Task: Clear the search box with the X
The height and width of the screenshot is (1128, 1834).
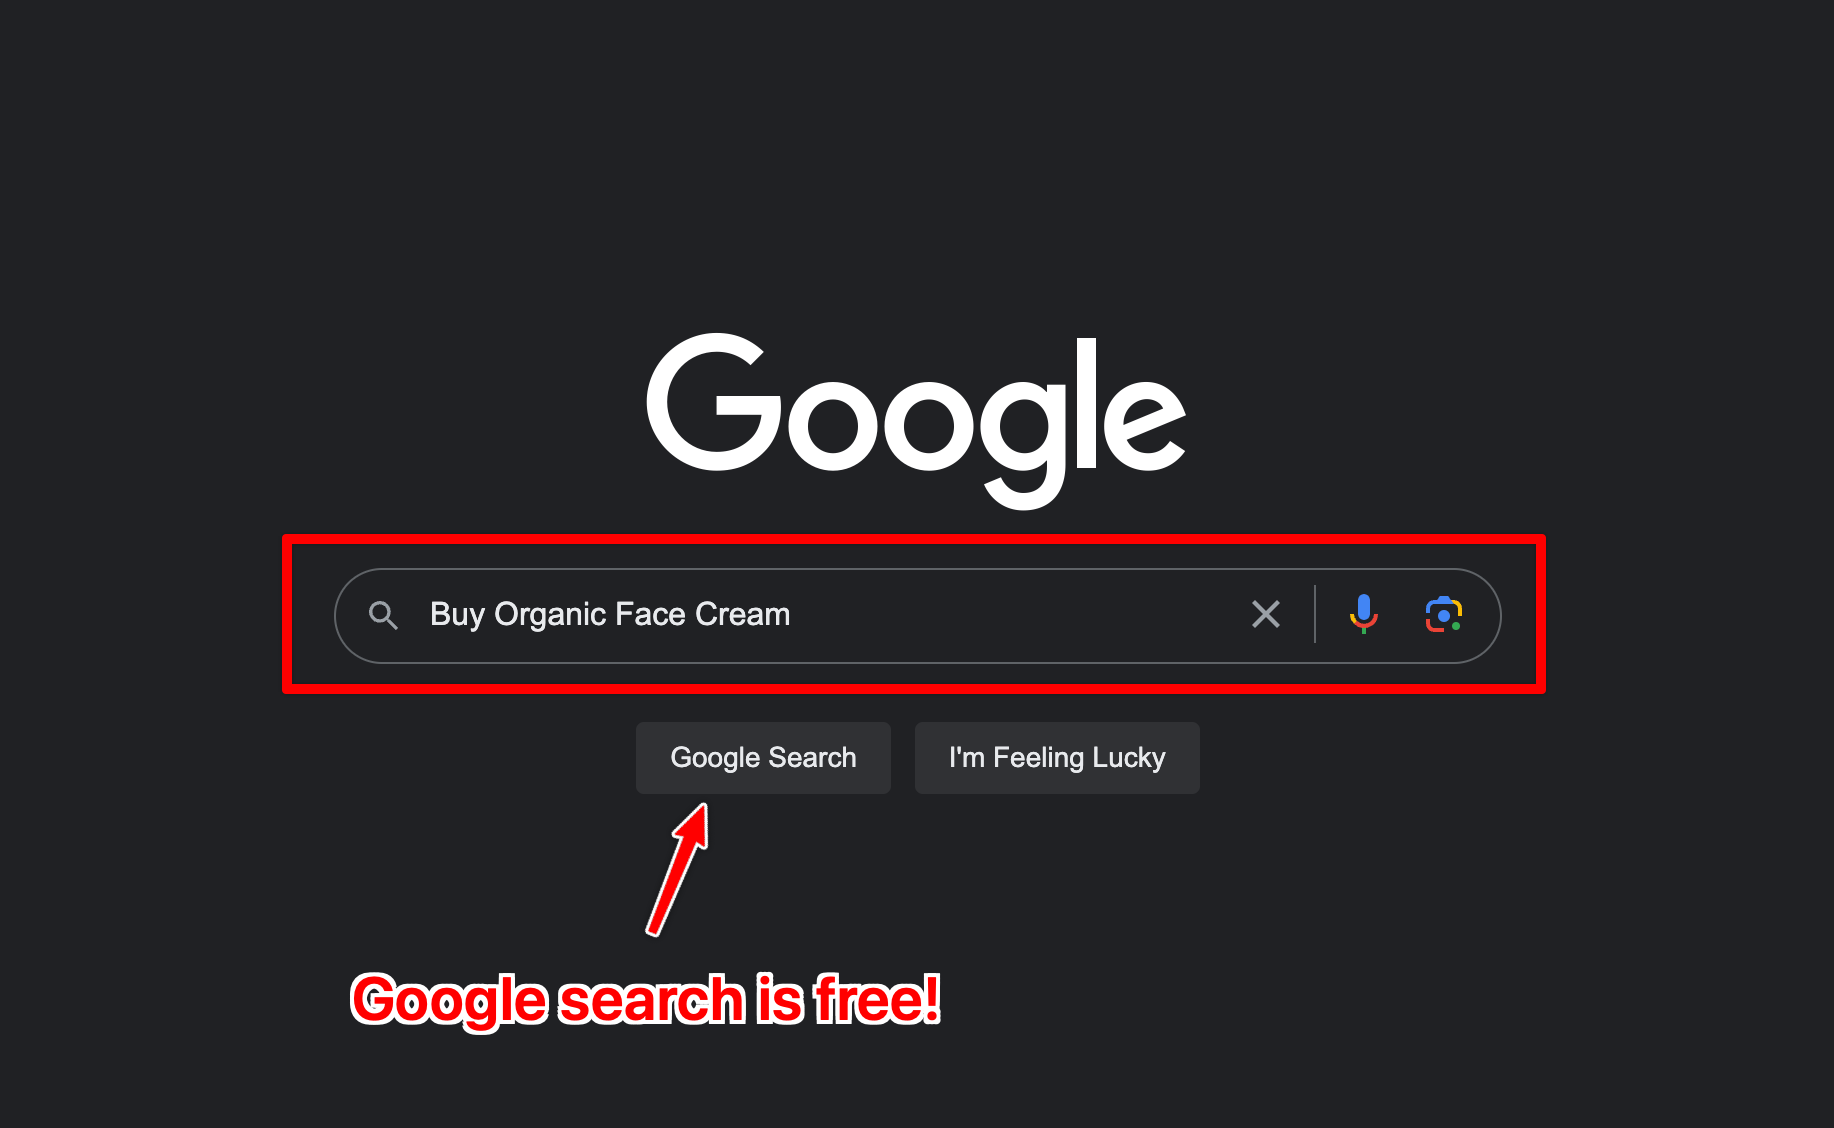Action: pyautogui.click(x=1266, y=614)
